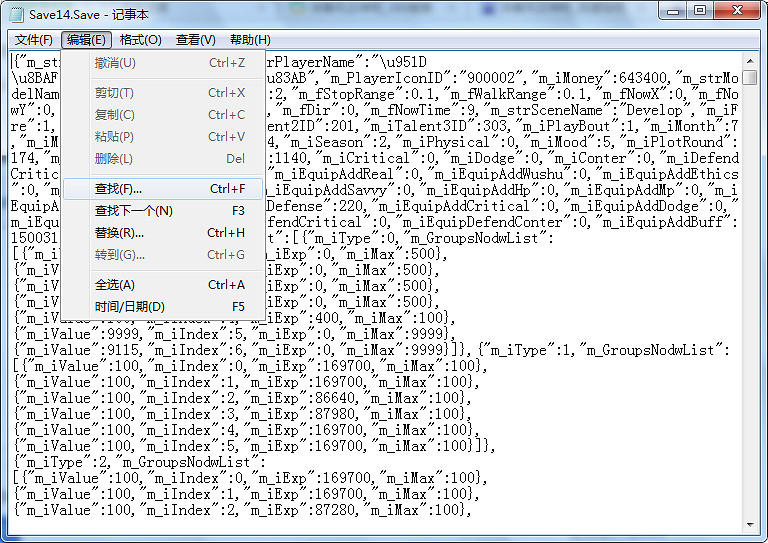Maximize the Notepad window
This screenshot has width=768, height=543.
[x=701, y=11]
